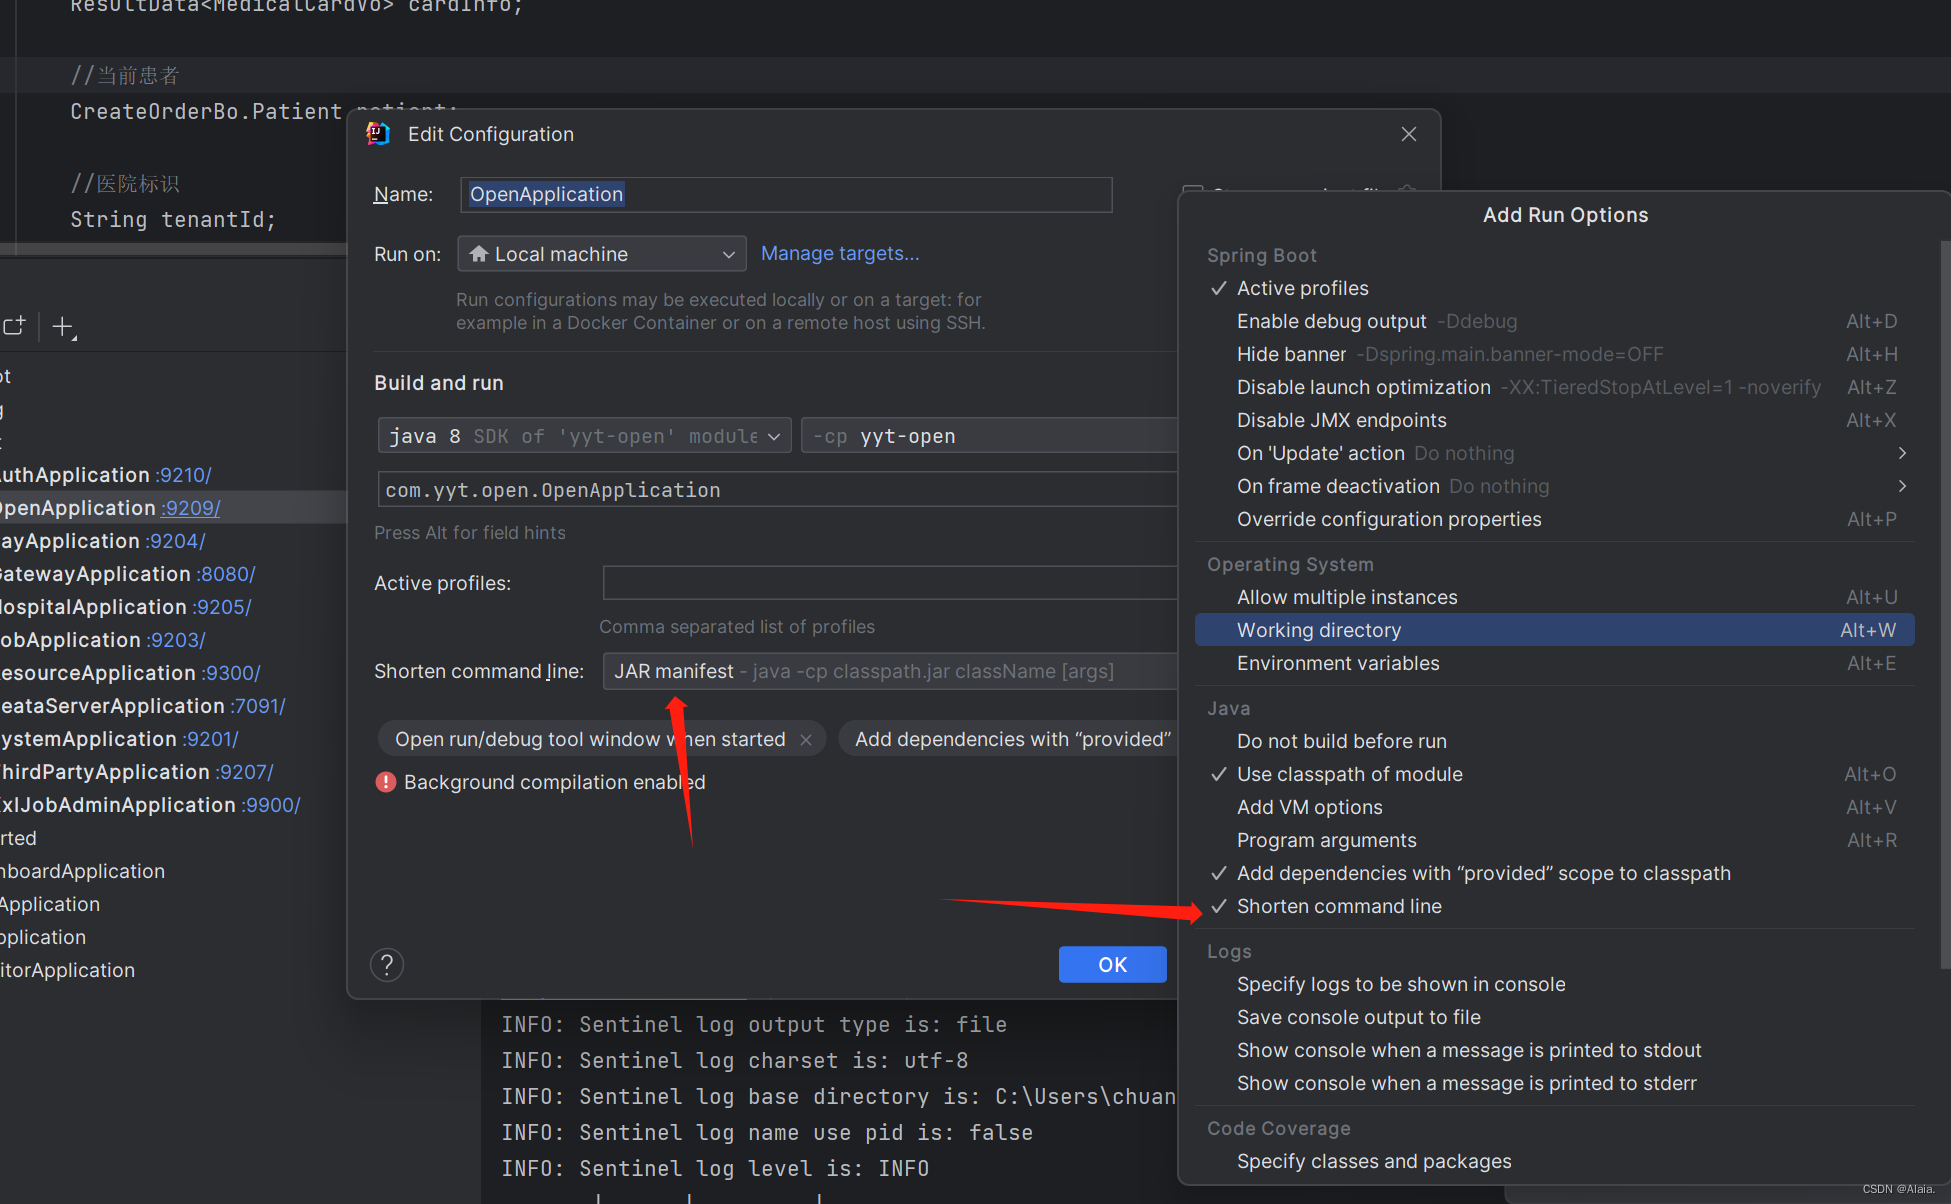Select SystemApplication :9201/ in Services
This screenshot has width=1951, height=1204.
tap(118, 739)
